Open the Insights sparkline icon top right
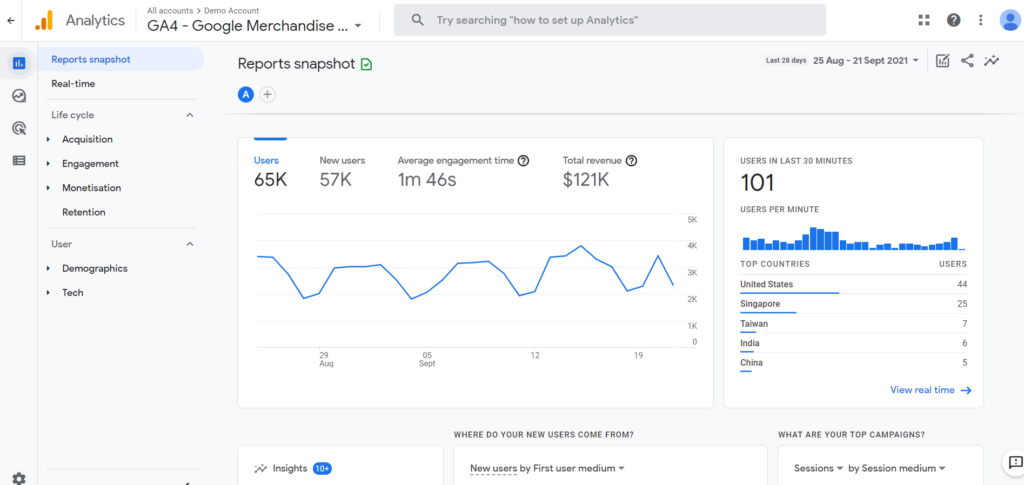Image resolution: width=1024 pixels, height=485 pixels. (992, 61)
